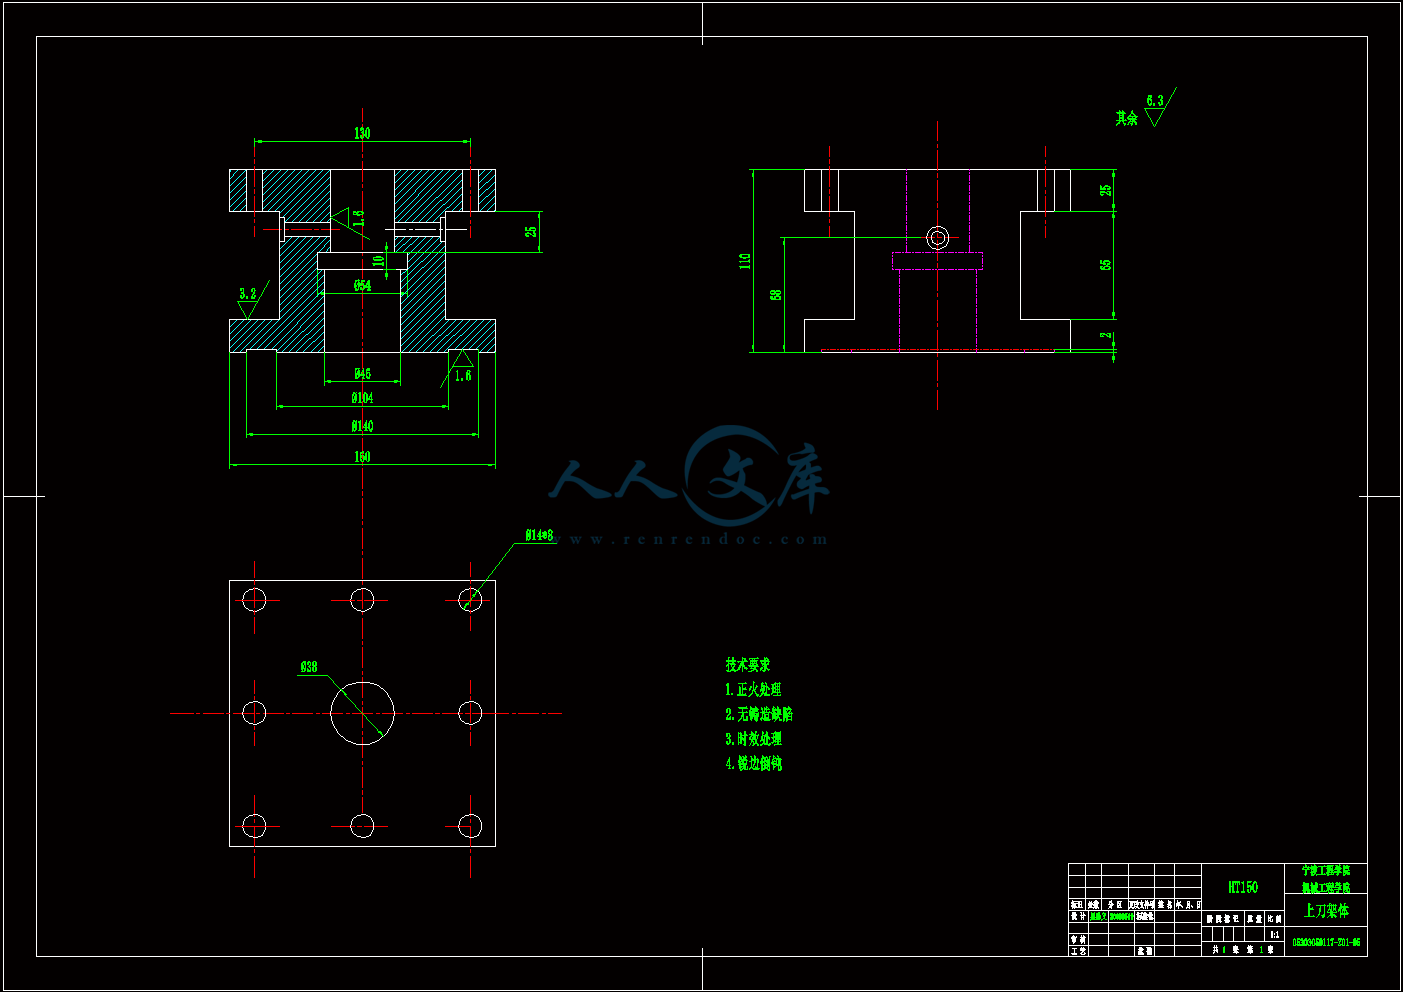The height and width of the screenshot is (992, 1403).
Task: Click the 其余 roughness note
Action: (x=1127, y=118)
